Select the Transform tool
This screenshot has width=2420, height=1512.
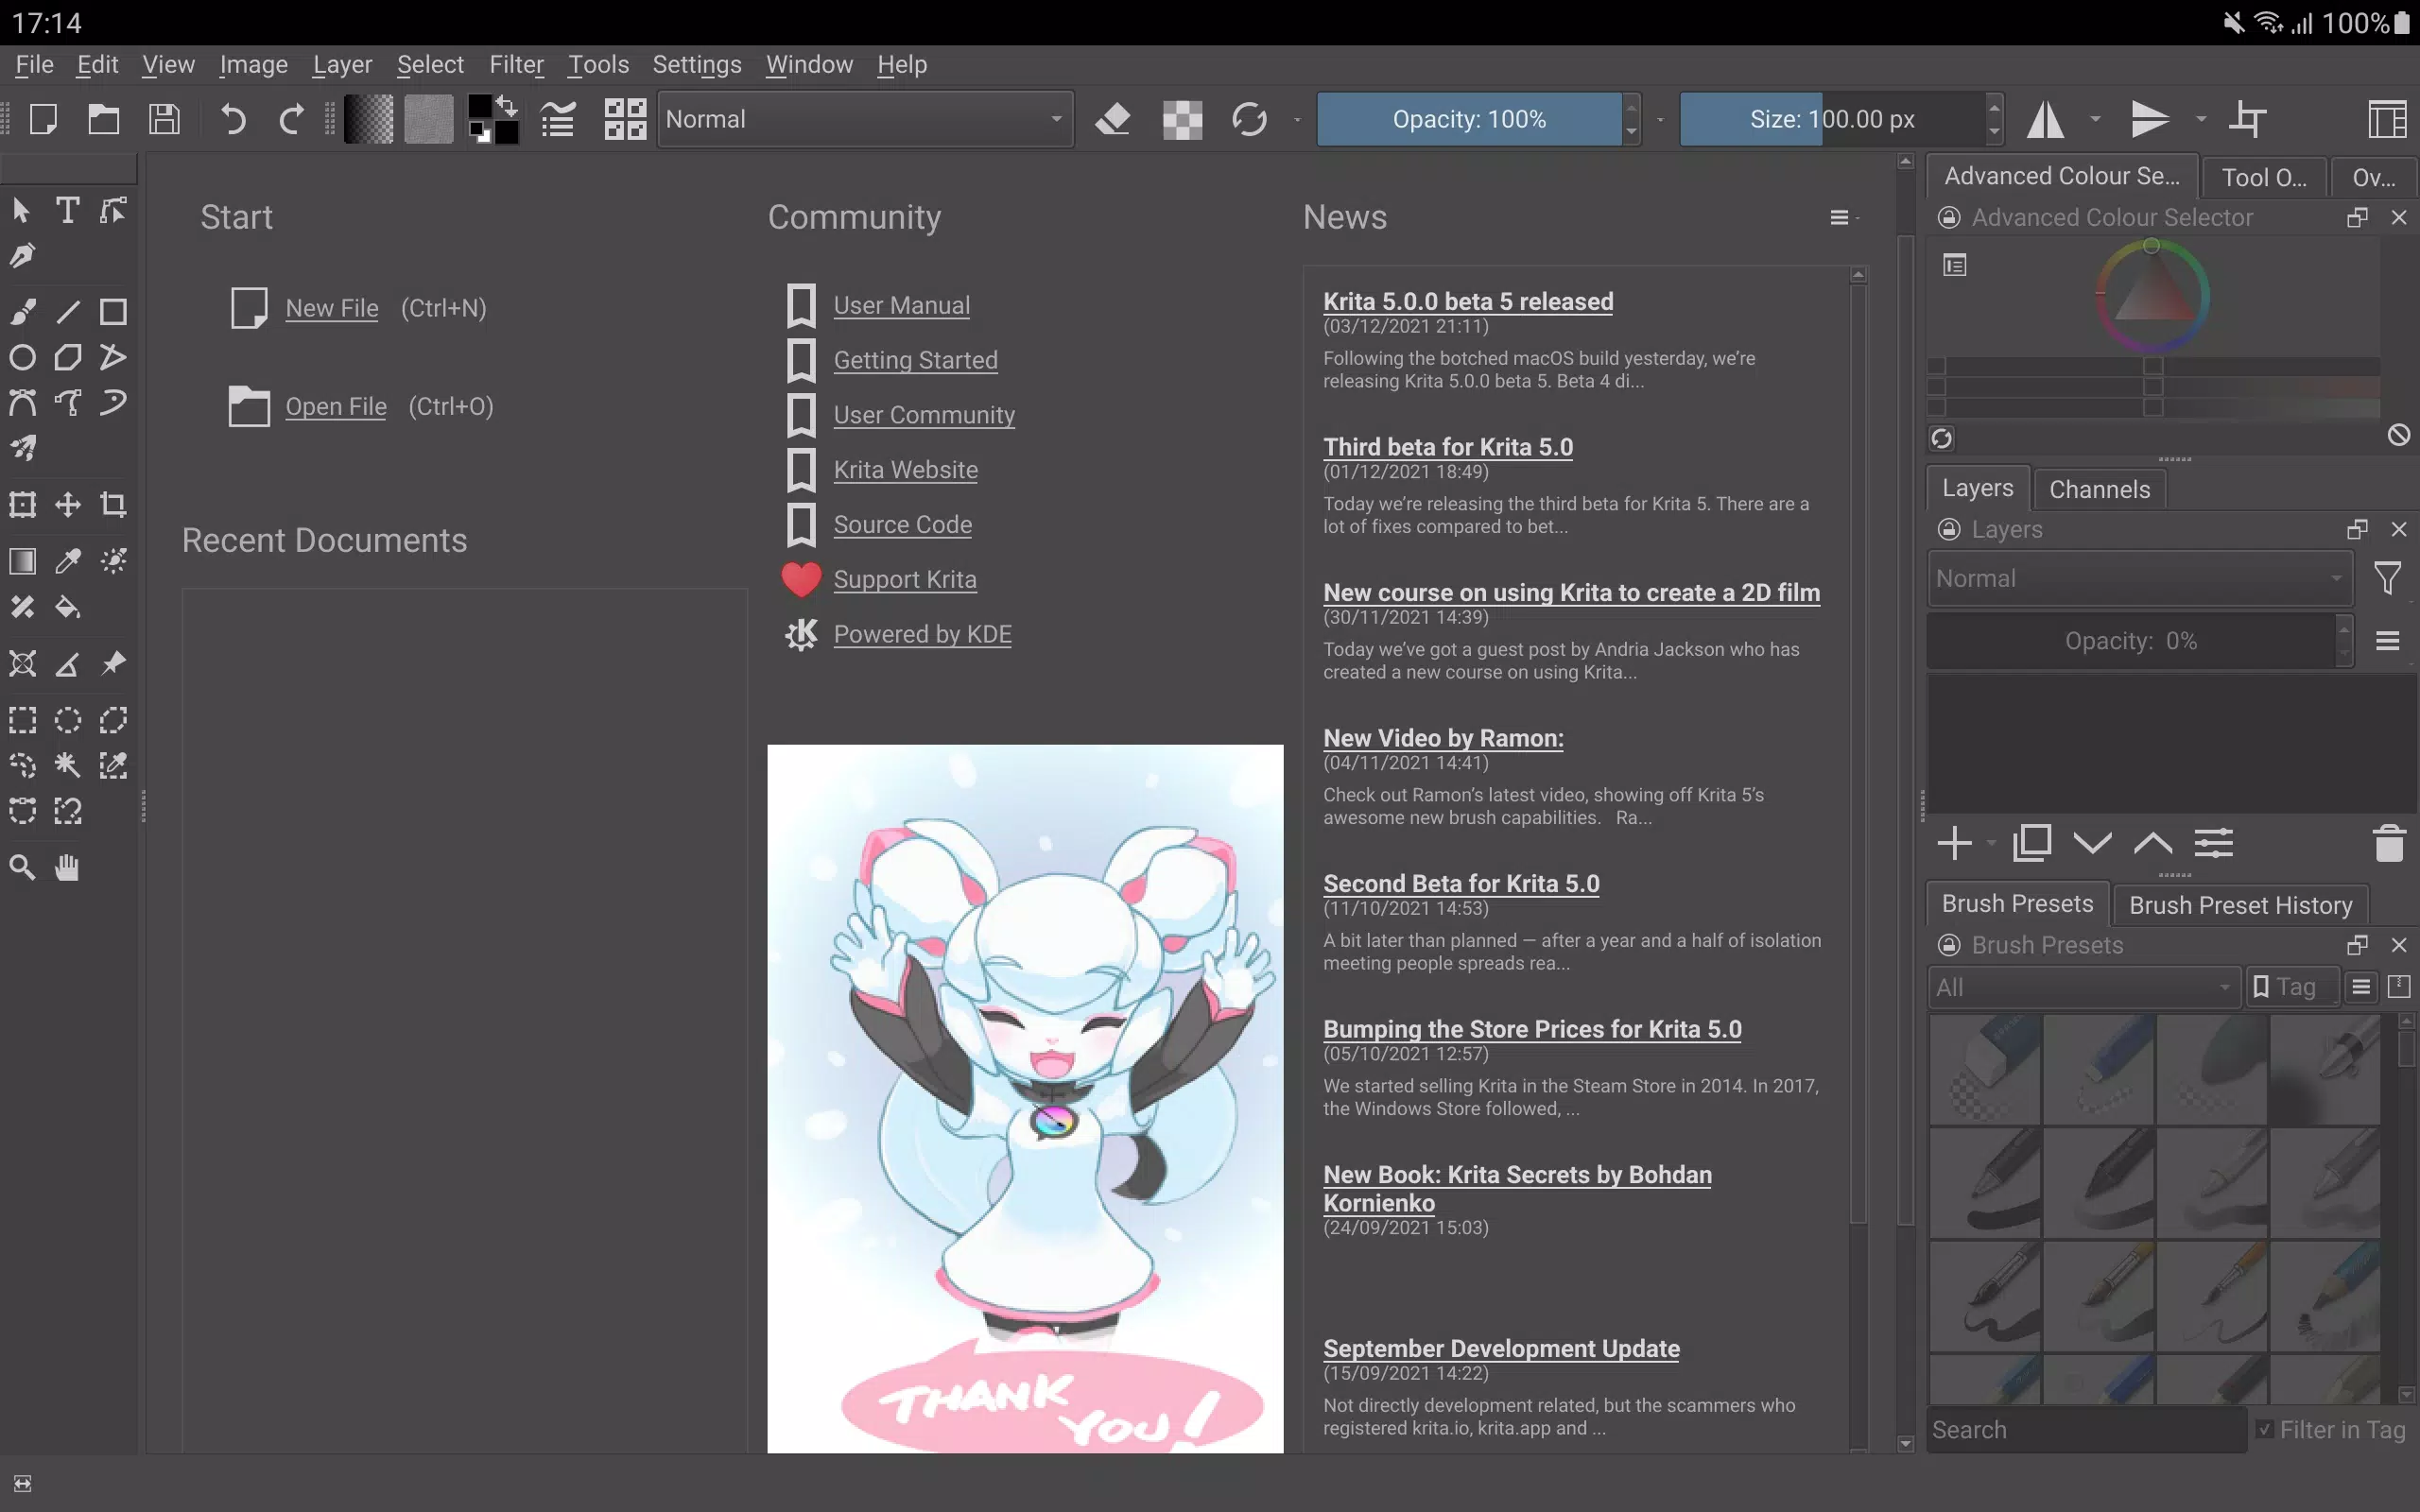click(x=23, y=504)
